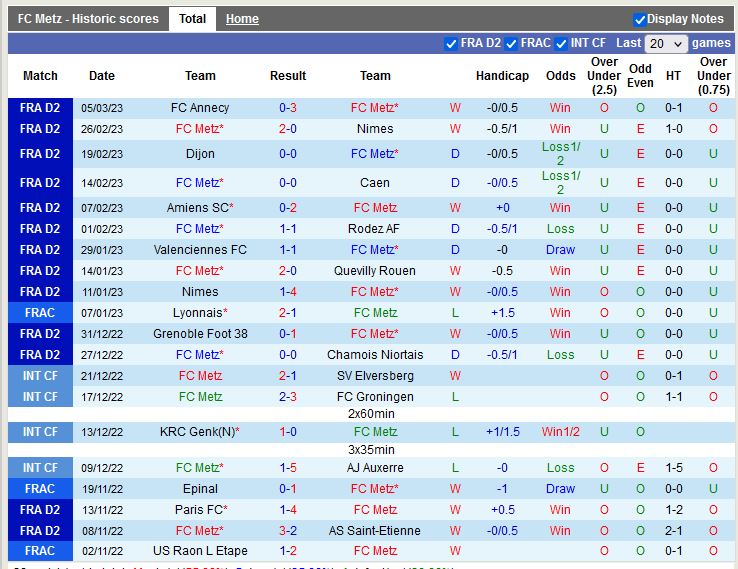Open Quevilly Rouen team page
738x569 pixels.
pos(375,271)
